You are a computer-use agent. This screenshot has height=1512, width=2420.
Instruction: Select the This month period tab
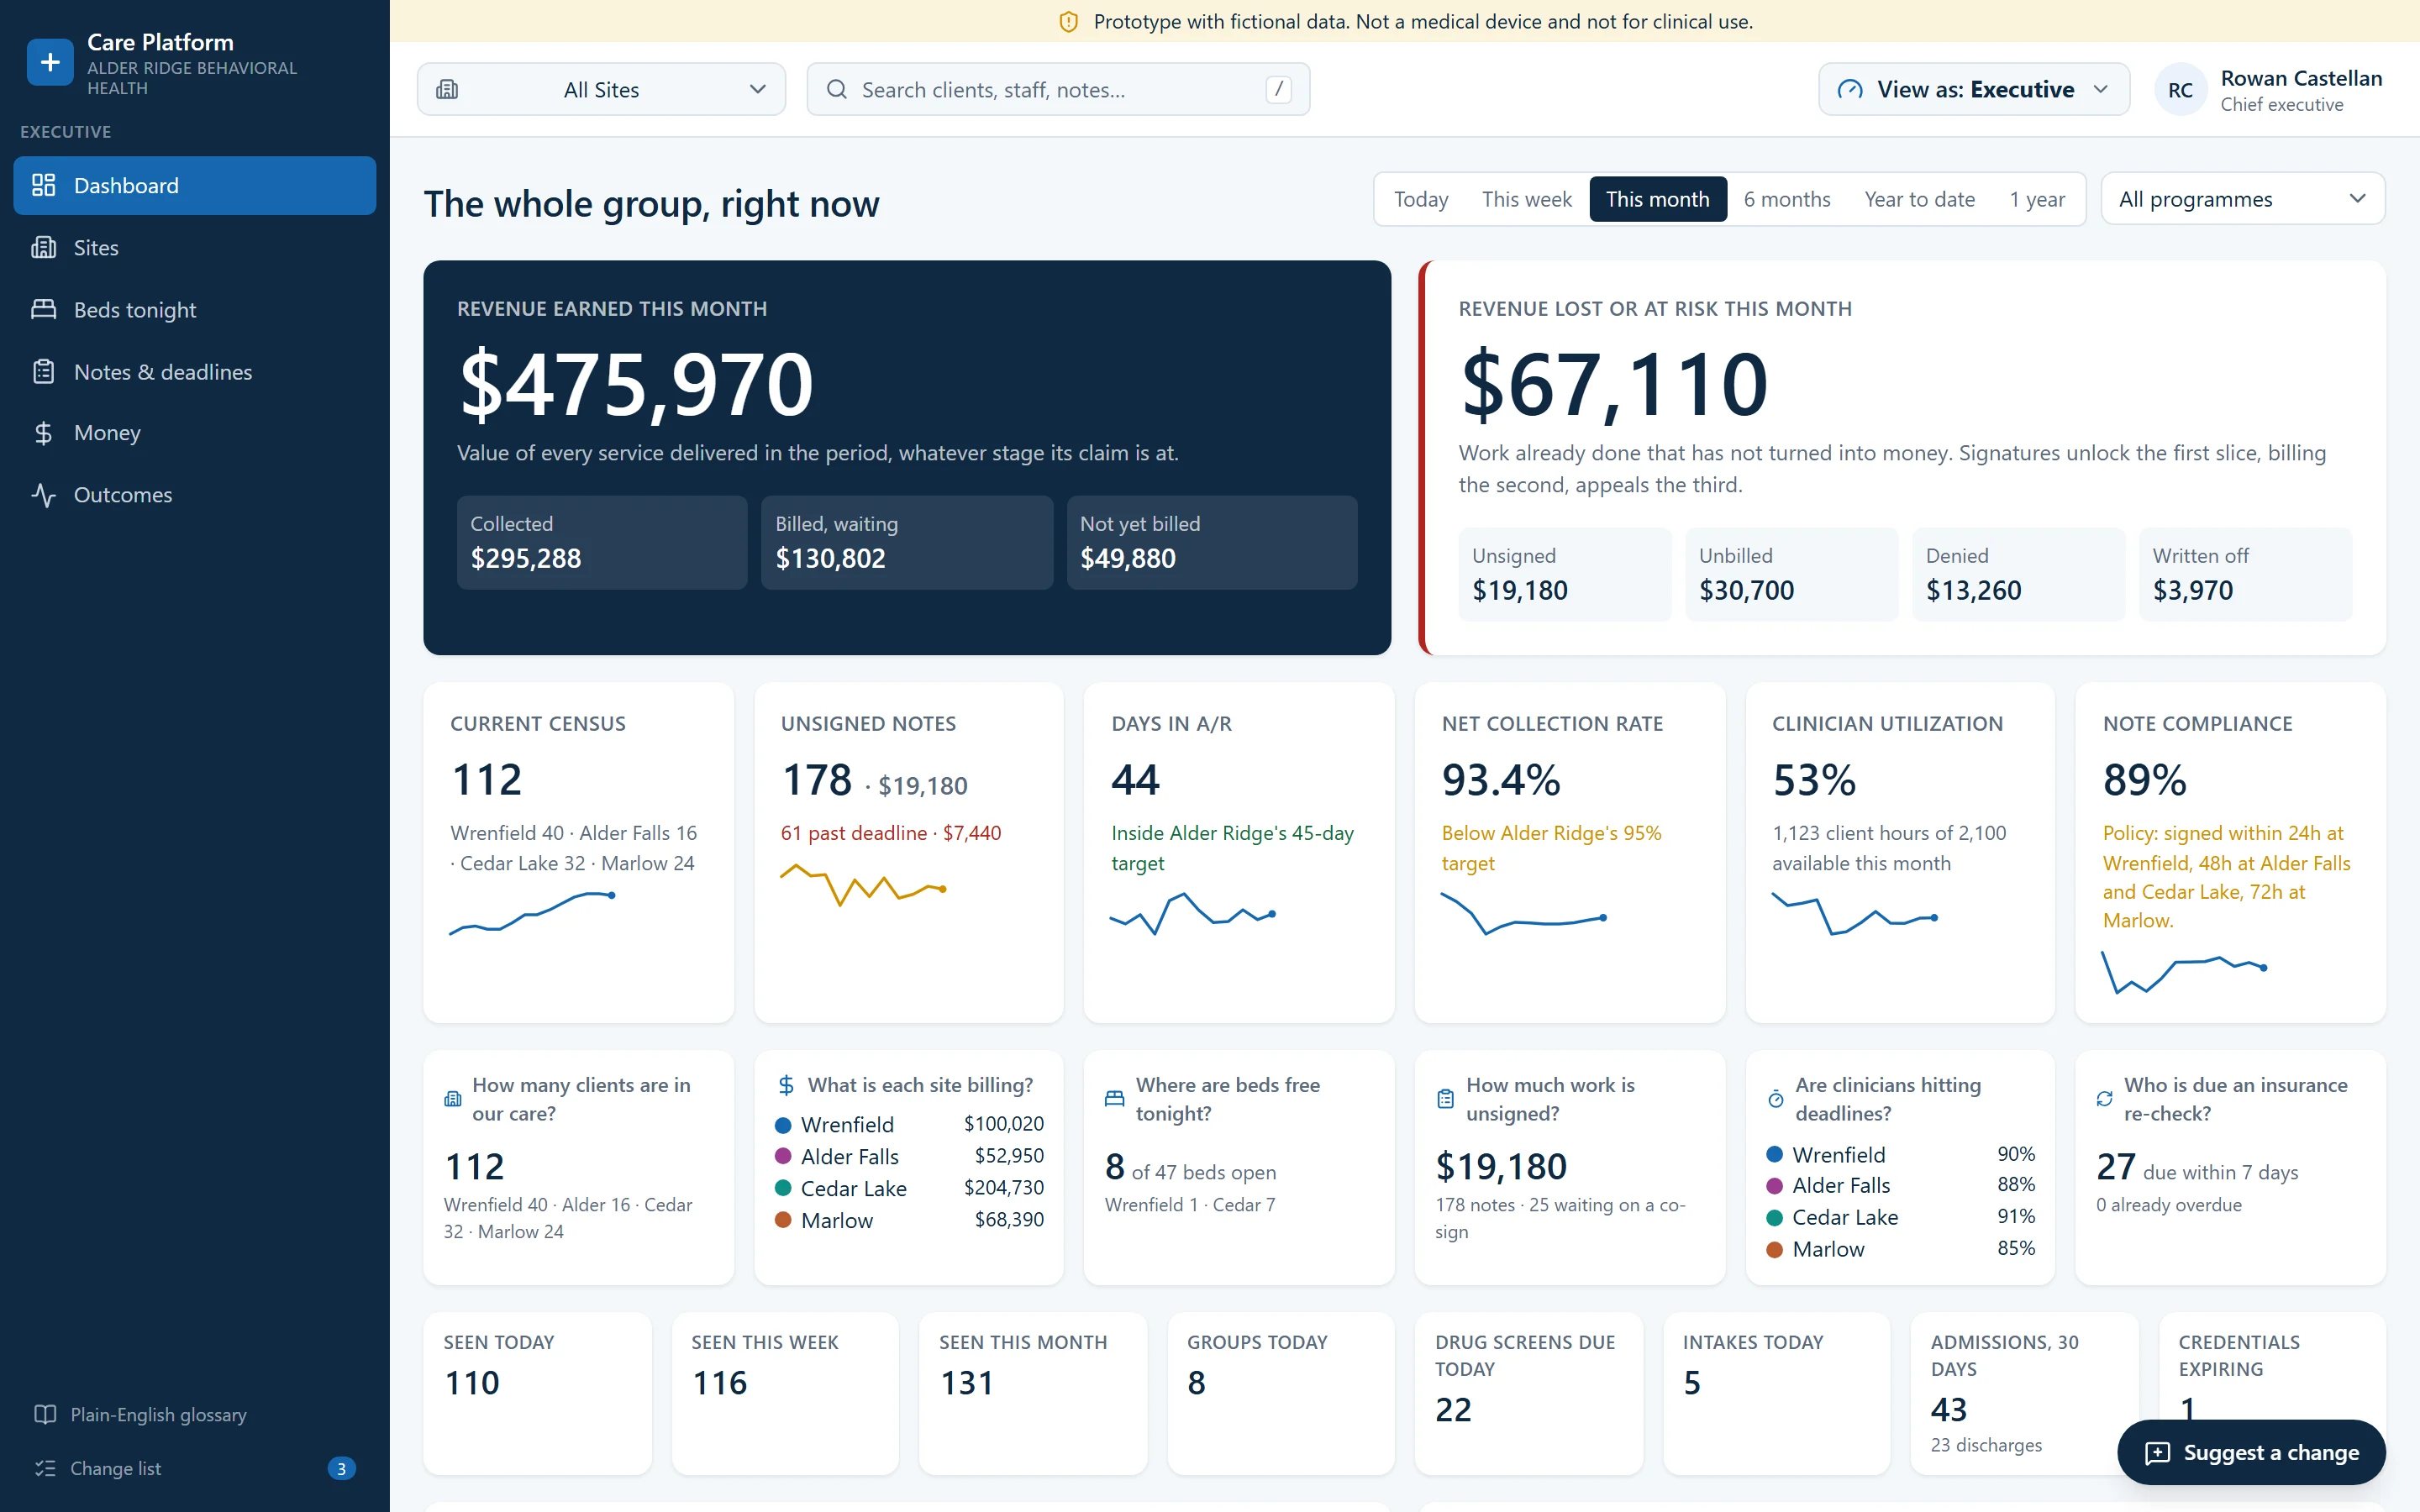1657,199
